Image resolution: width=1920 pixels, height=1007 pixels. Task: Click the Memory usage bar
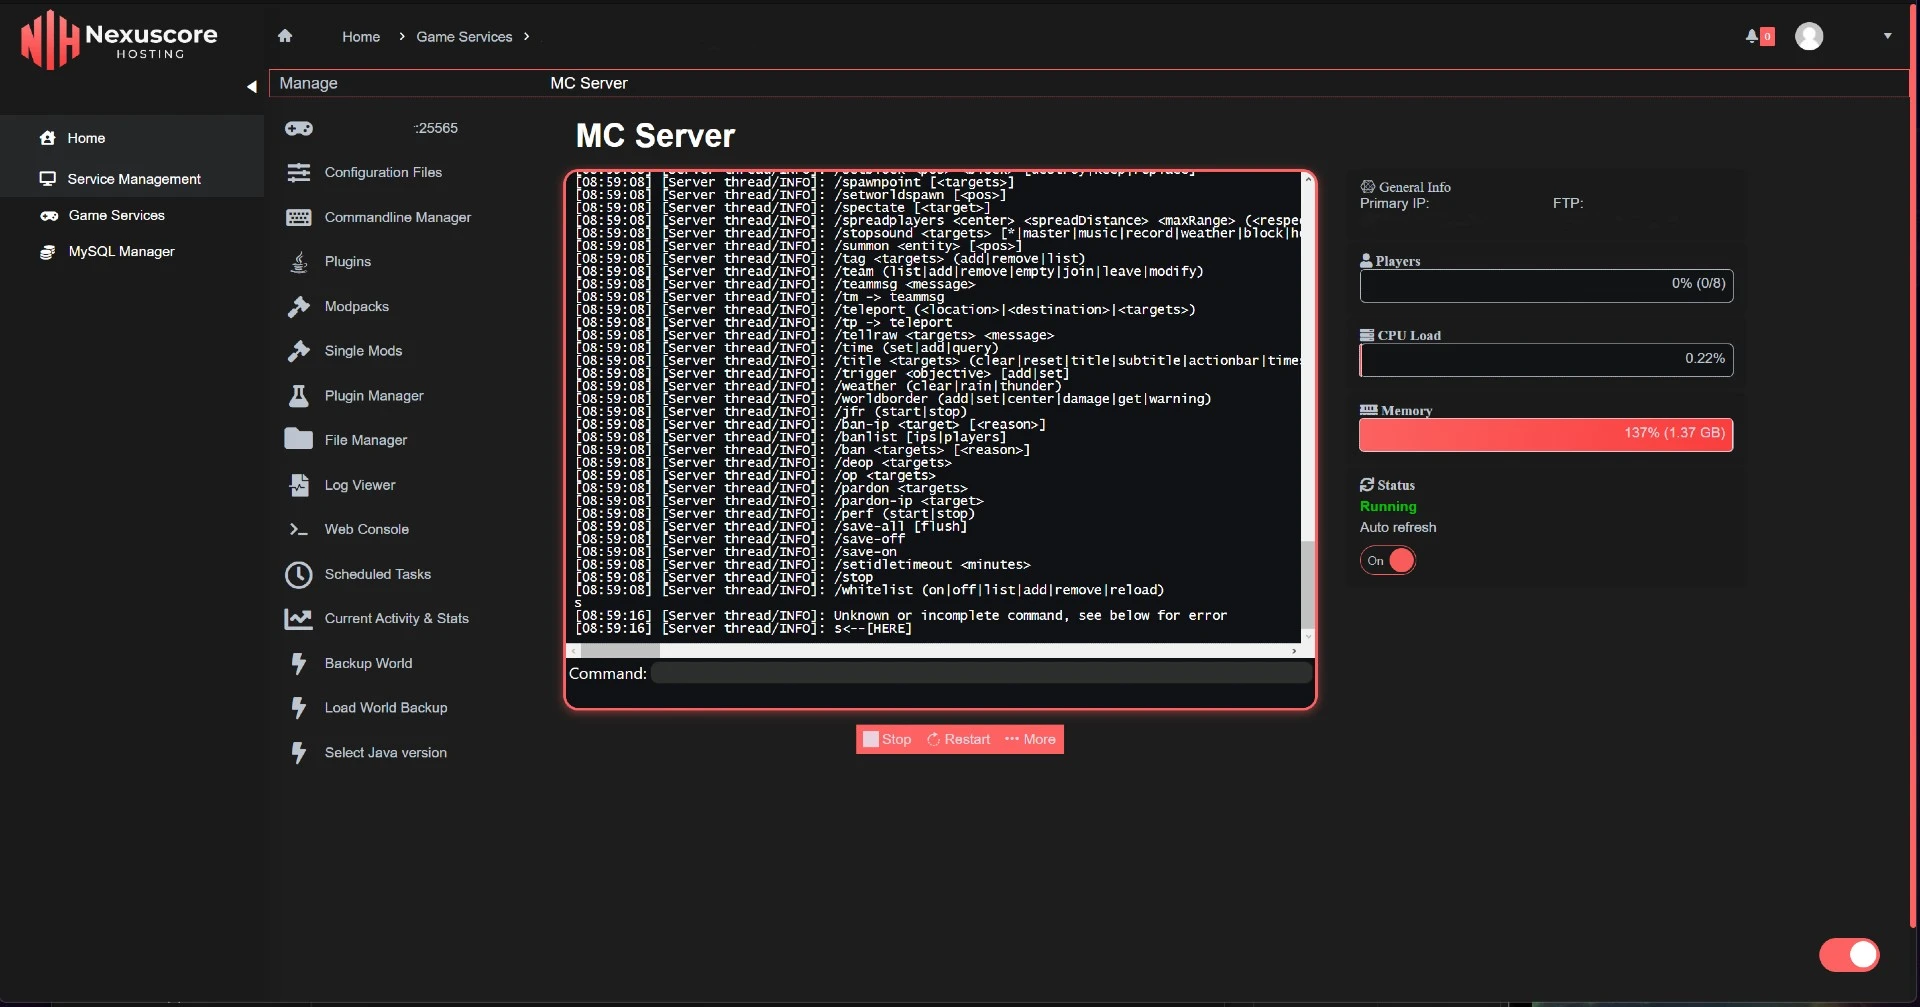(1546, 435)
